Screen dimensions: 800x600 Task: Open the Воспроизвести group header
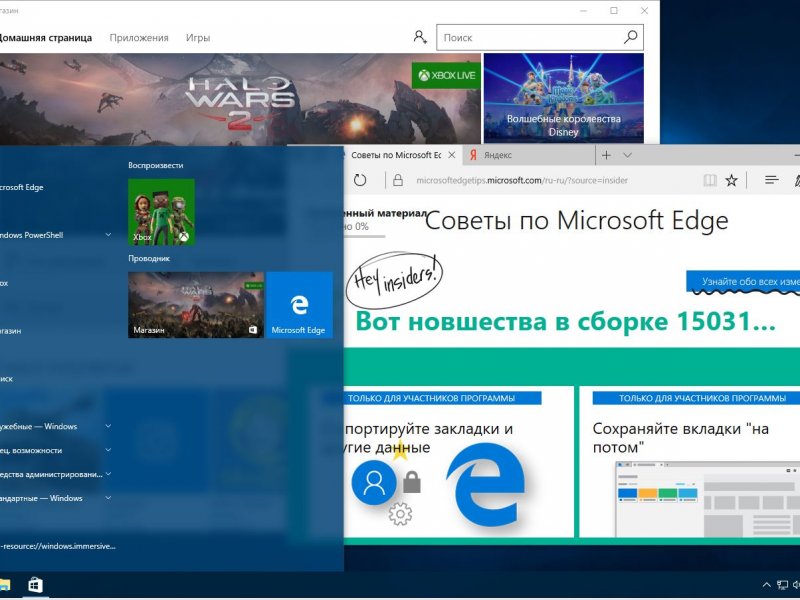(156, 165)
